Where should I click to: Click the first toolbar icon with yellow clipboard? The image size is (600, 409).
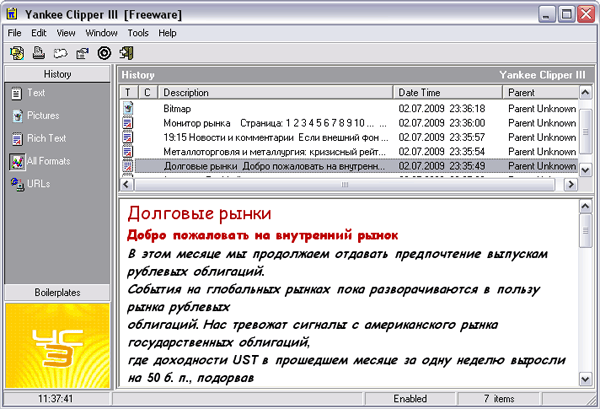click(16, 53)
